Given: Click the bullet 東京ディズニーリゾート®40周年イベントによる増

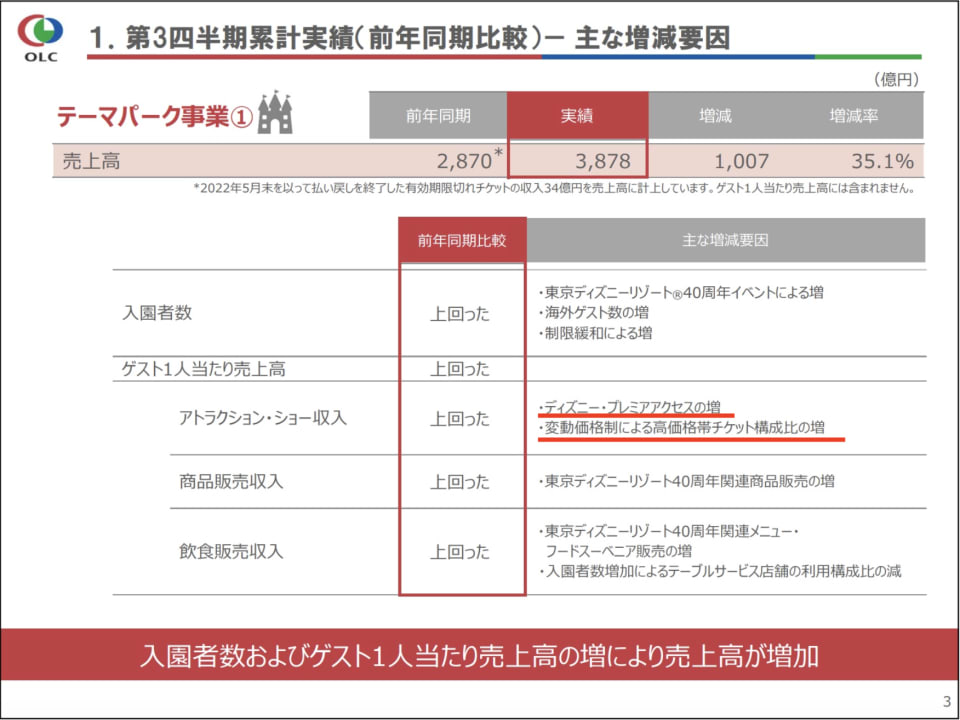Looking at the screenshot, I should tap(680, 293).
